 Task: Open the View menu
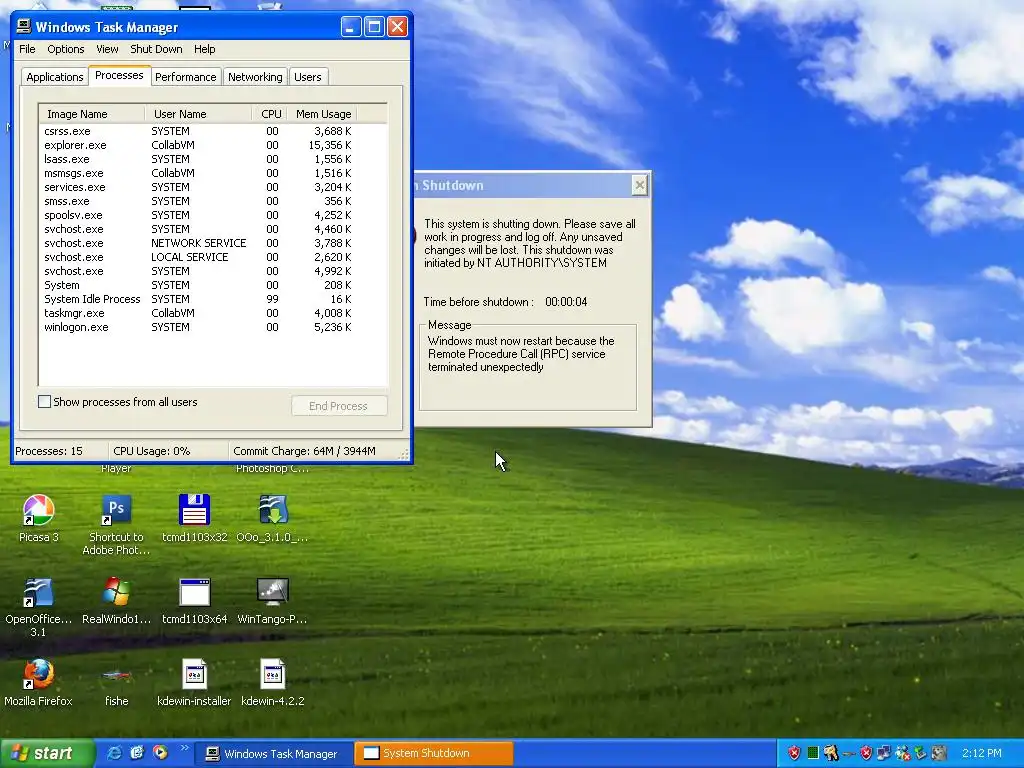point(107,49)
